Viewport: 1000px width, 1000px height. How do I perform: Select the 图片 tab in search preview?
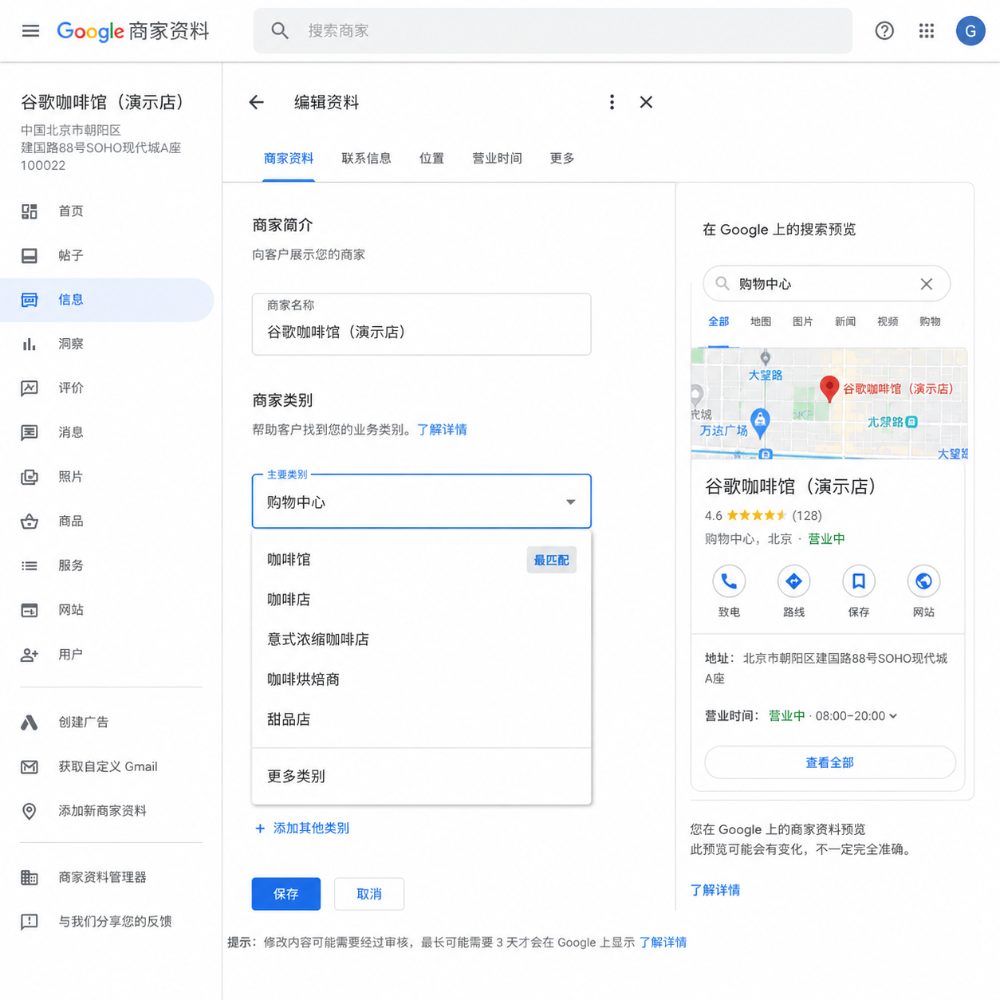[x=802, y=321]
